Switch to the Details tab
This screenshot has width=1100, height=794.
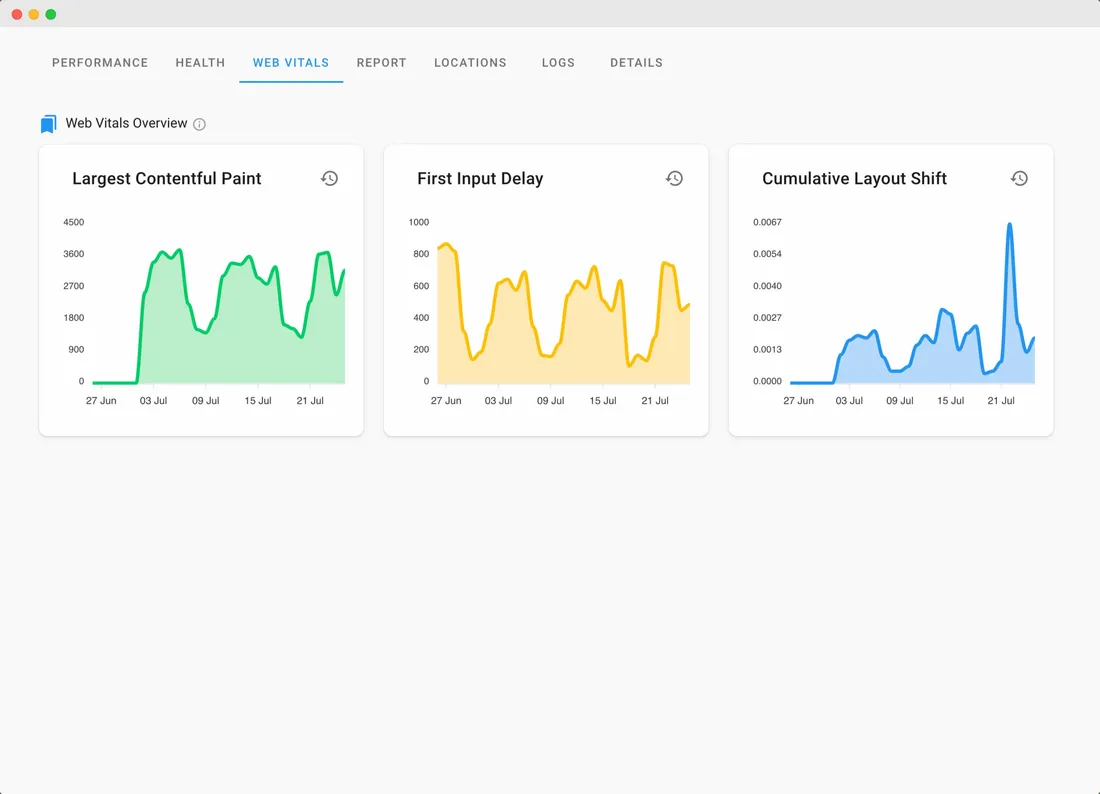pos(636,62)
